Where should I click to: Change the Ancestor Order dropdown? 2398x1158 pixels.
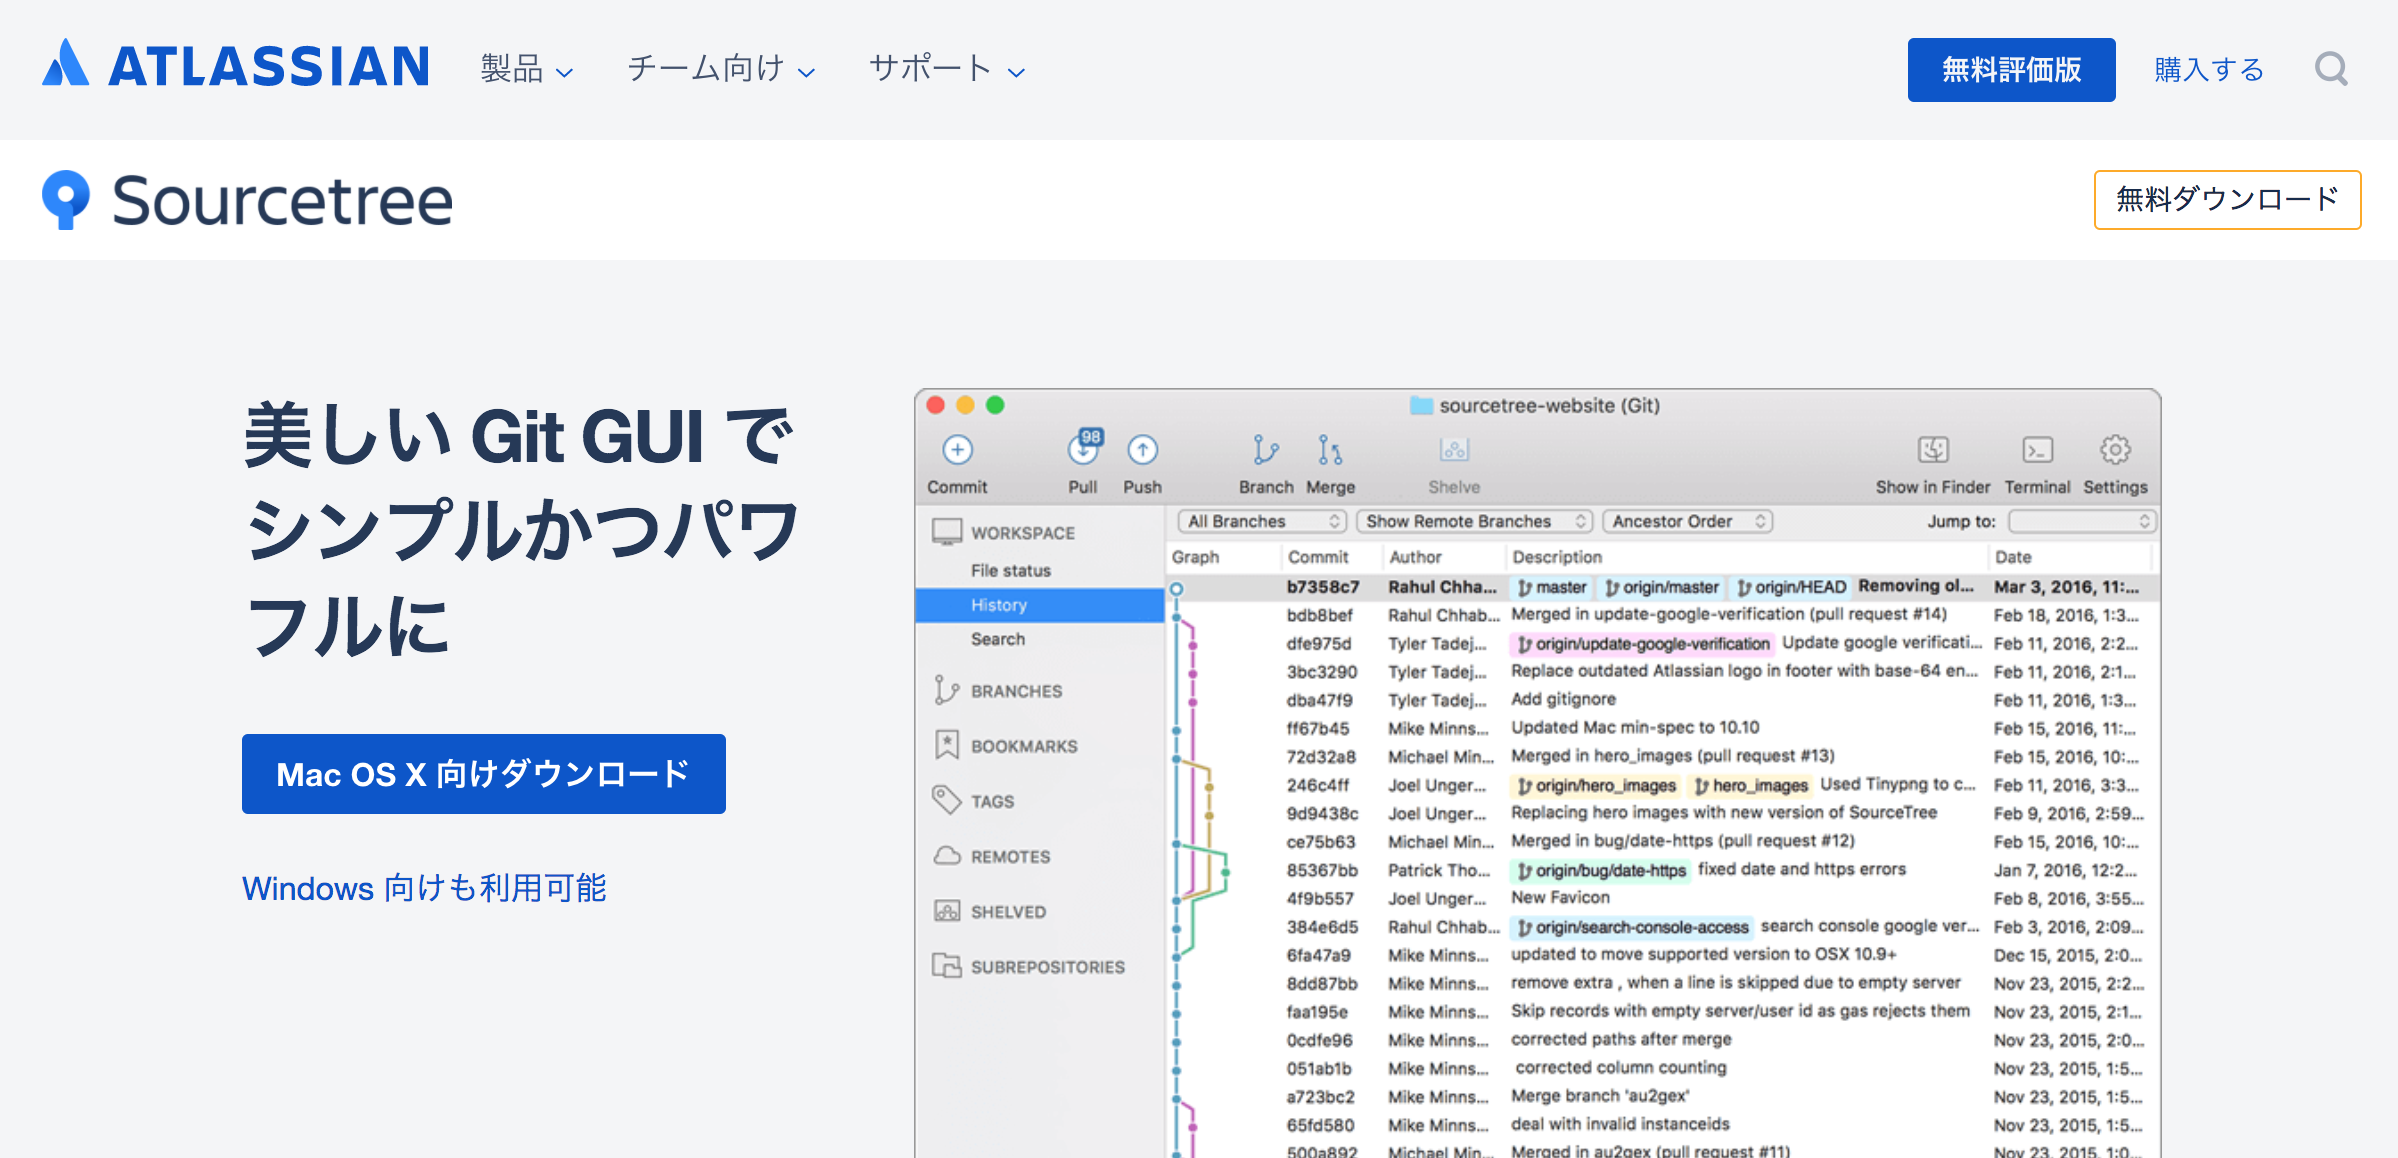1686,521
